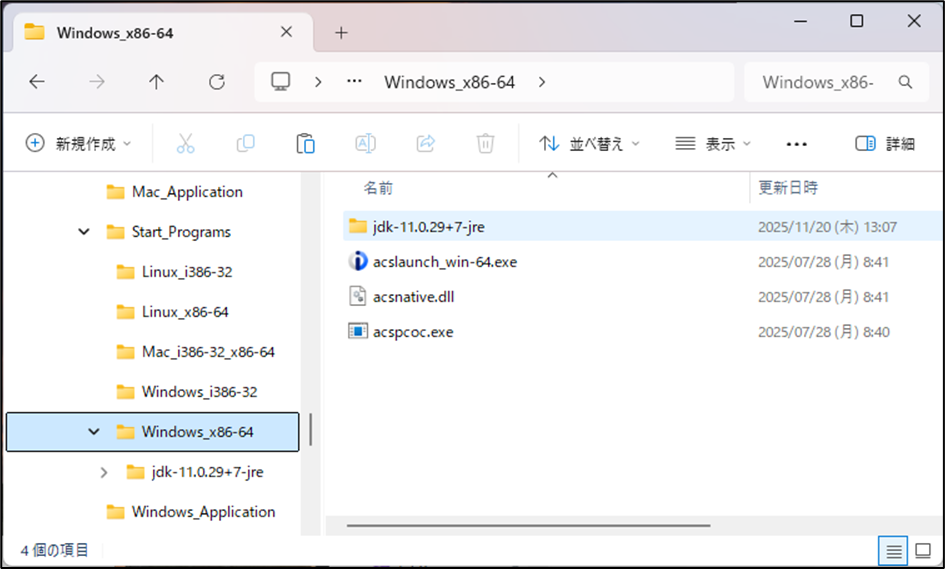The height and width of the screenshot is (569, 945).
Task: Click the Paste clipboard icon
Action: click(305, 144)
